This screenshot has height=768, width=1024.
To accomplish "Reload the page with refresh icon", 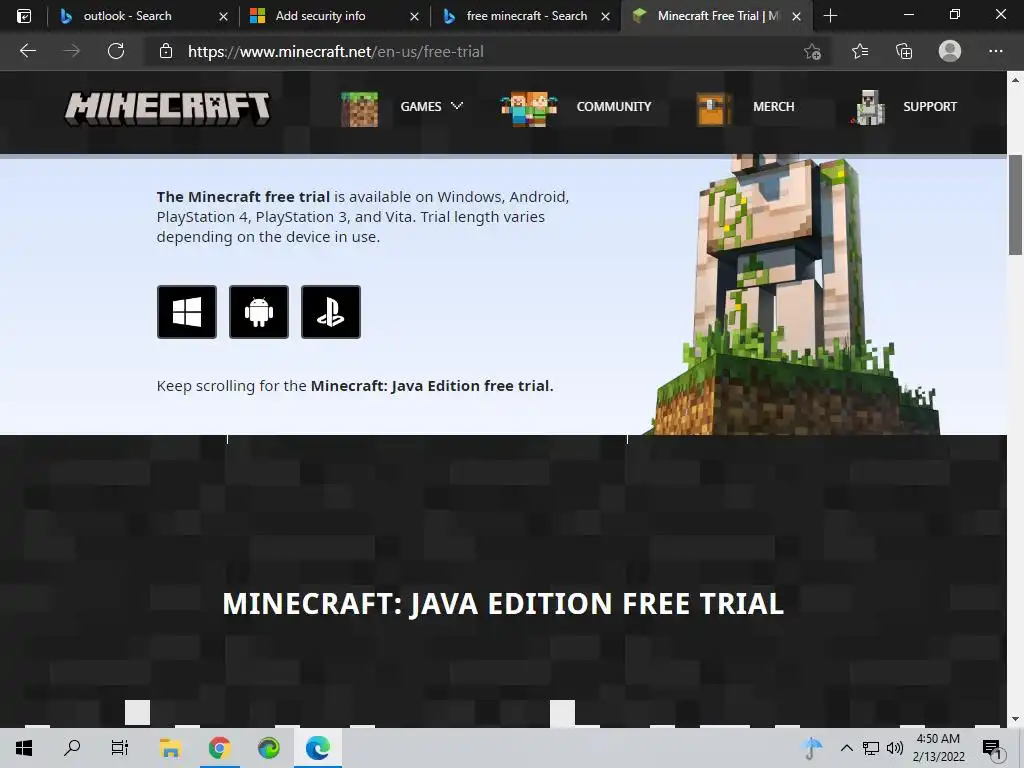I will click(116, 51).
